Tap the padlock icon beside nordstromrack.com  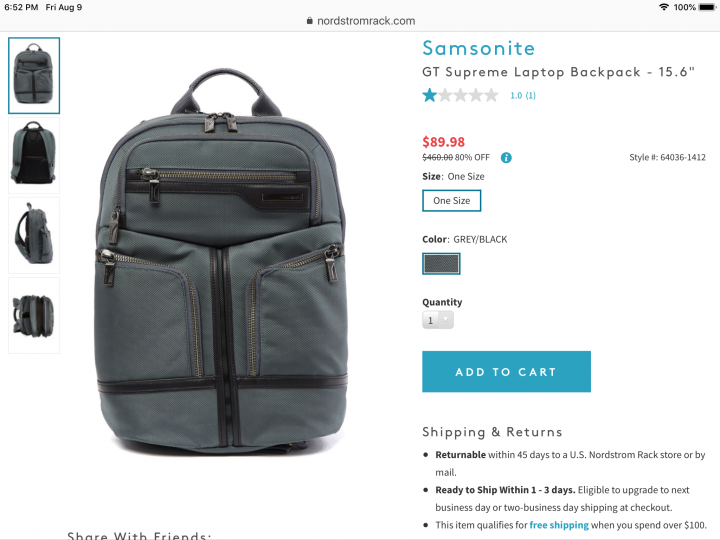309,21
